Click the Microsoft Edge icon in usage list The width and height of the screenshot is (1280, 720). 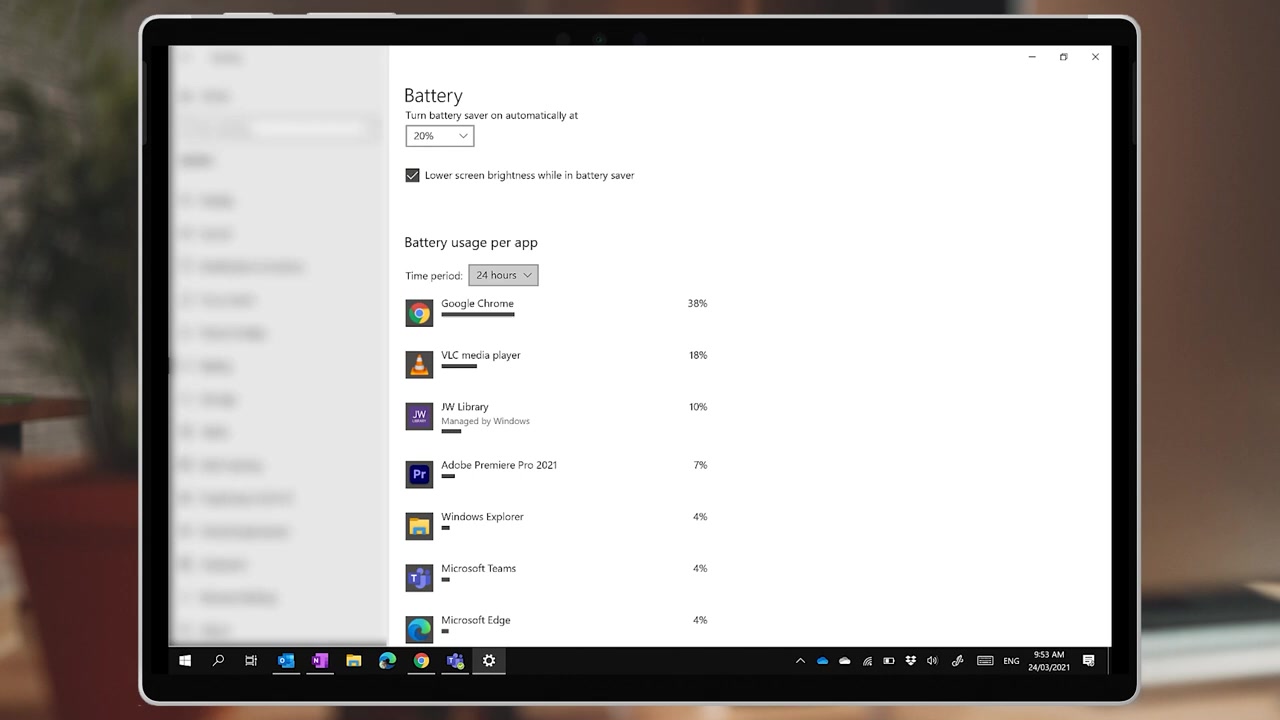coord(419,629)
